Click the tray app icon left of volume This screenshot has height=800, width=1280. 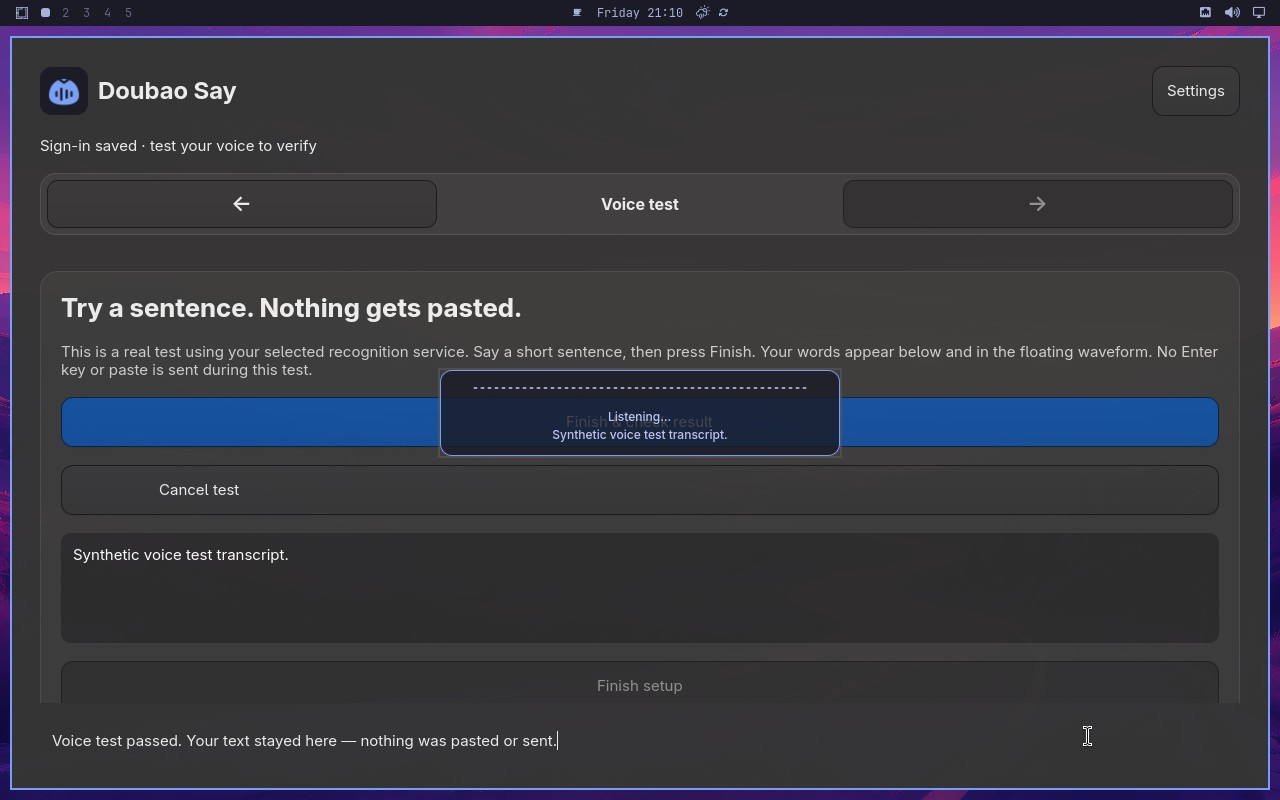coord(1205,13)
